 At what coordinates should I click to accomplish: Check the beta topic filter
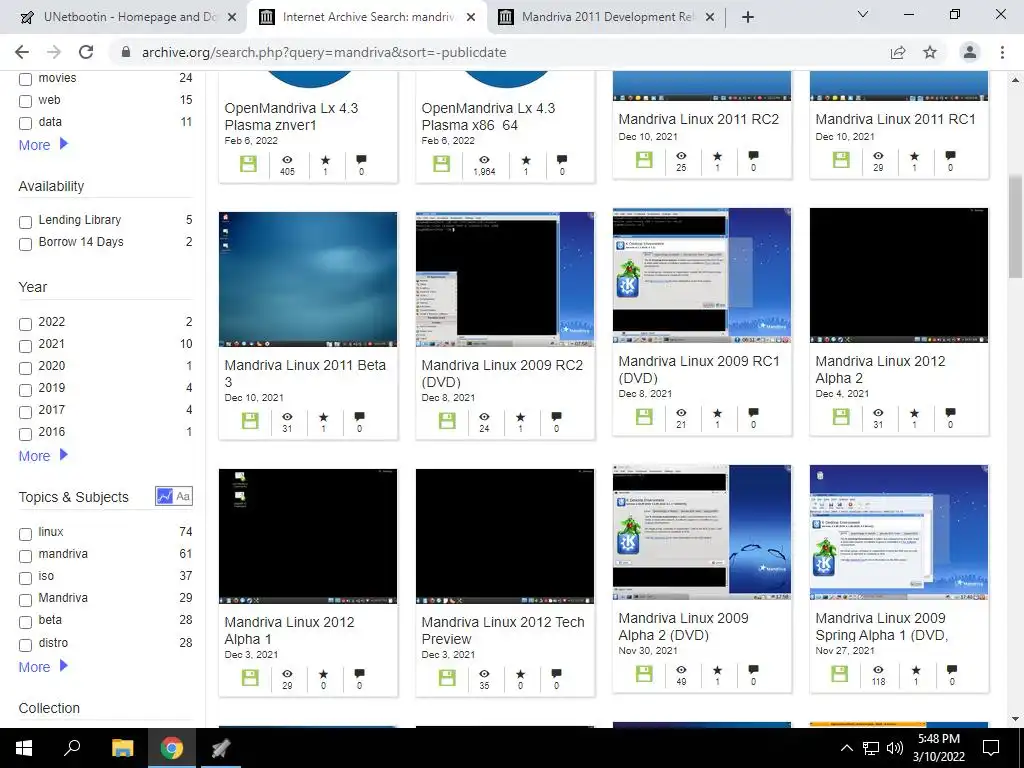[25, 622]
